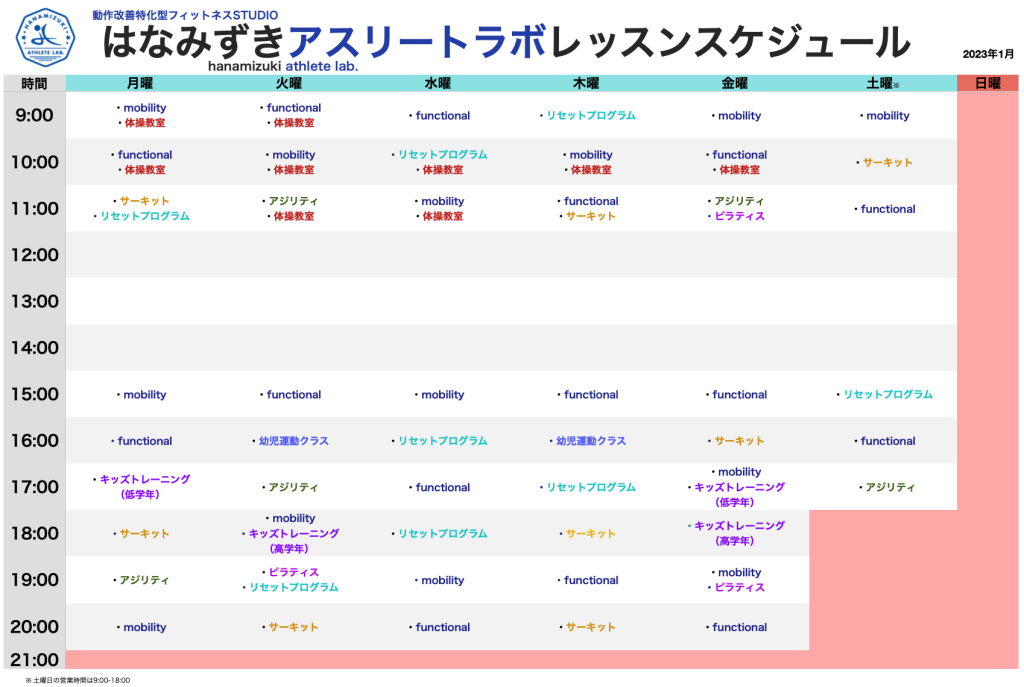Viewport: 1024px width, 687px height.
Task: Click functional in the 月曜 10:00 slot
Action: pos(145,155)
